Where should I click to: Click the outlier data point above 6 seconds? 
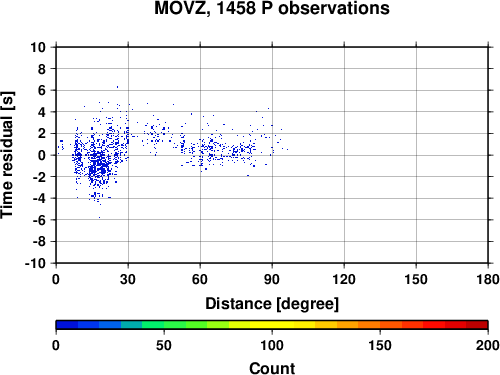point(117,87)
